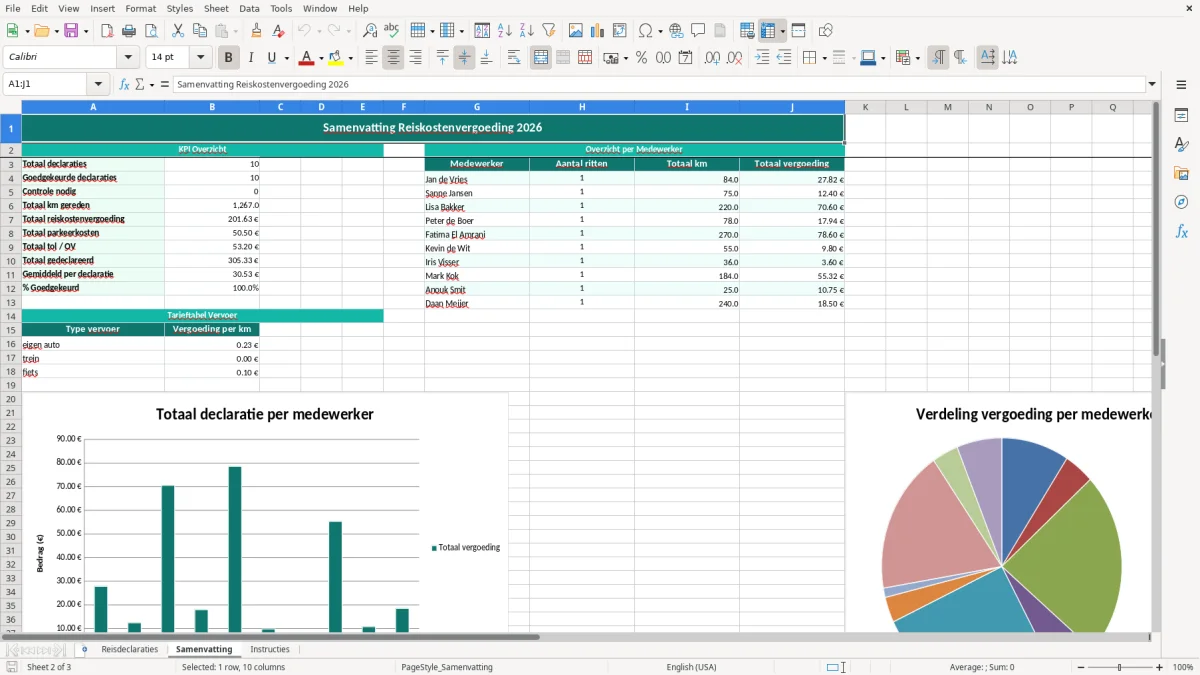Toggle Wrap Text
The height and width of the screenshot is (675, 1200).
[513, 58]
